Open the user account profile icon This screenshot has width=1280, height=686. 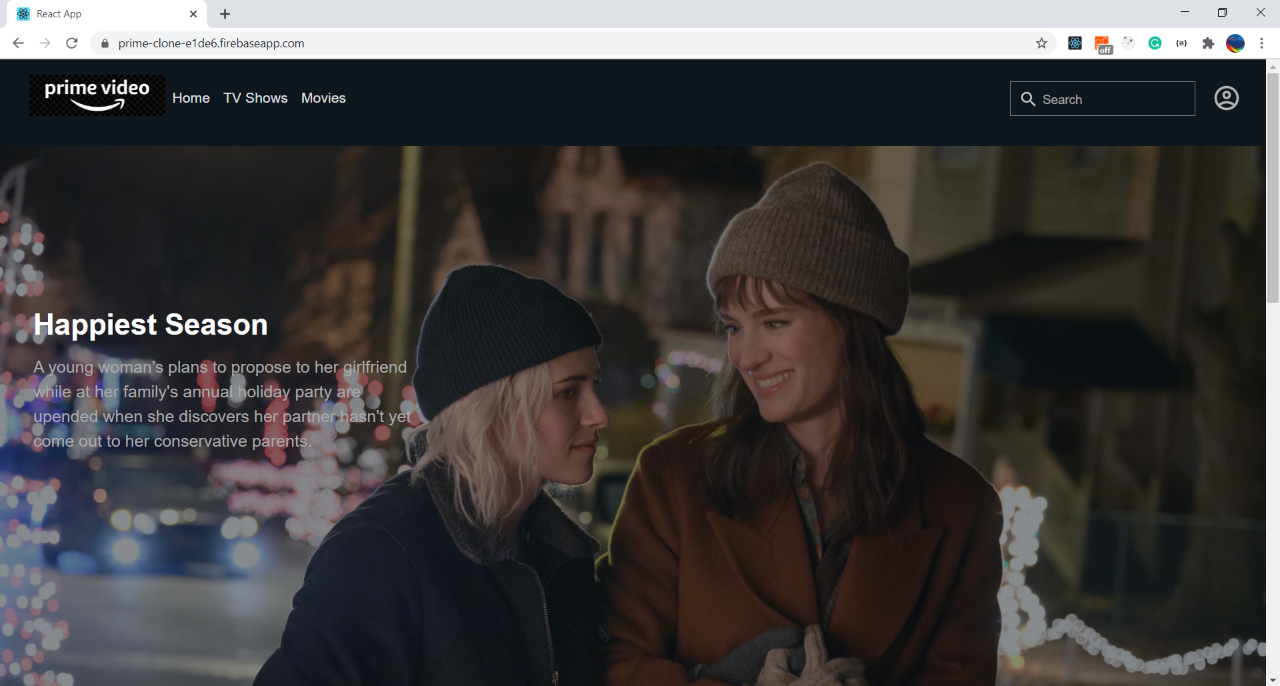click(1226, 98)
